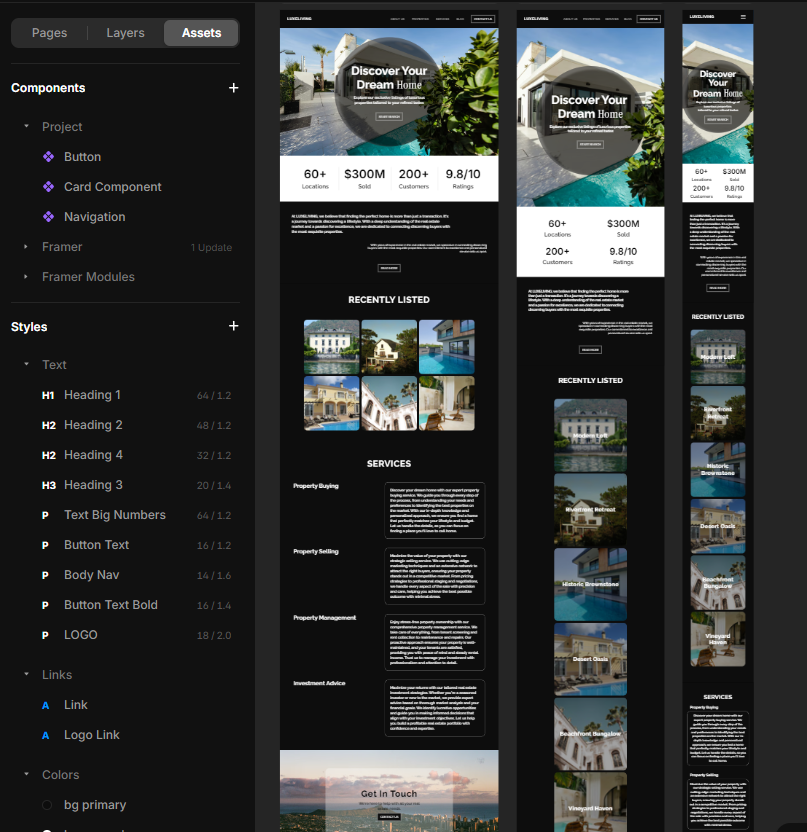This screenshot has height=832, width=807.
Task: Select the Text Big Numbers style
Action: (125, 515)
